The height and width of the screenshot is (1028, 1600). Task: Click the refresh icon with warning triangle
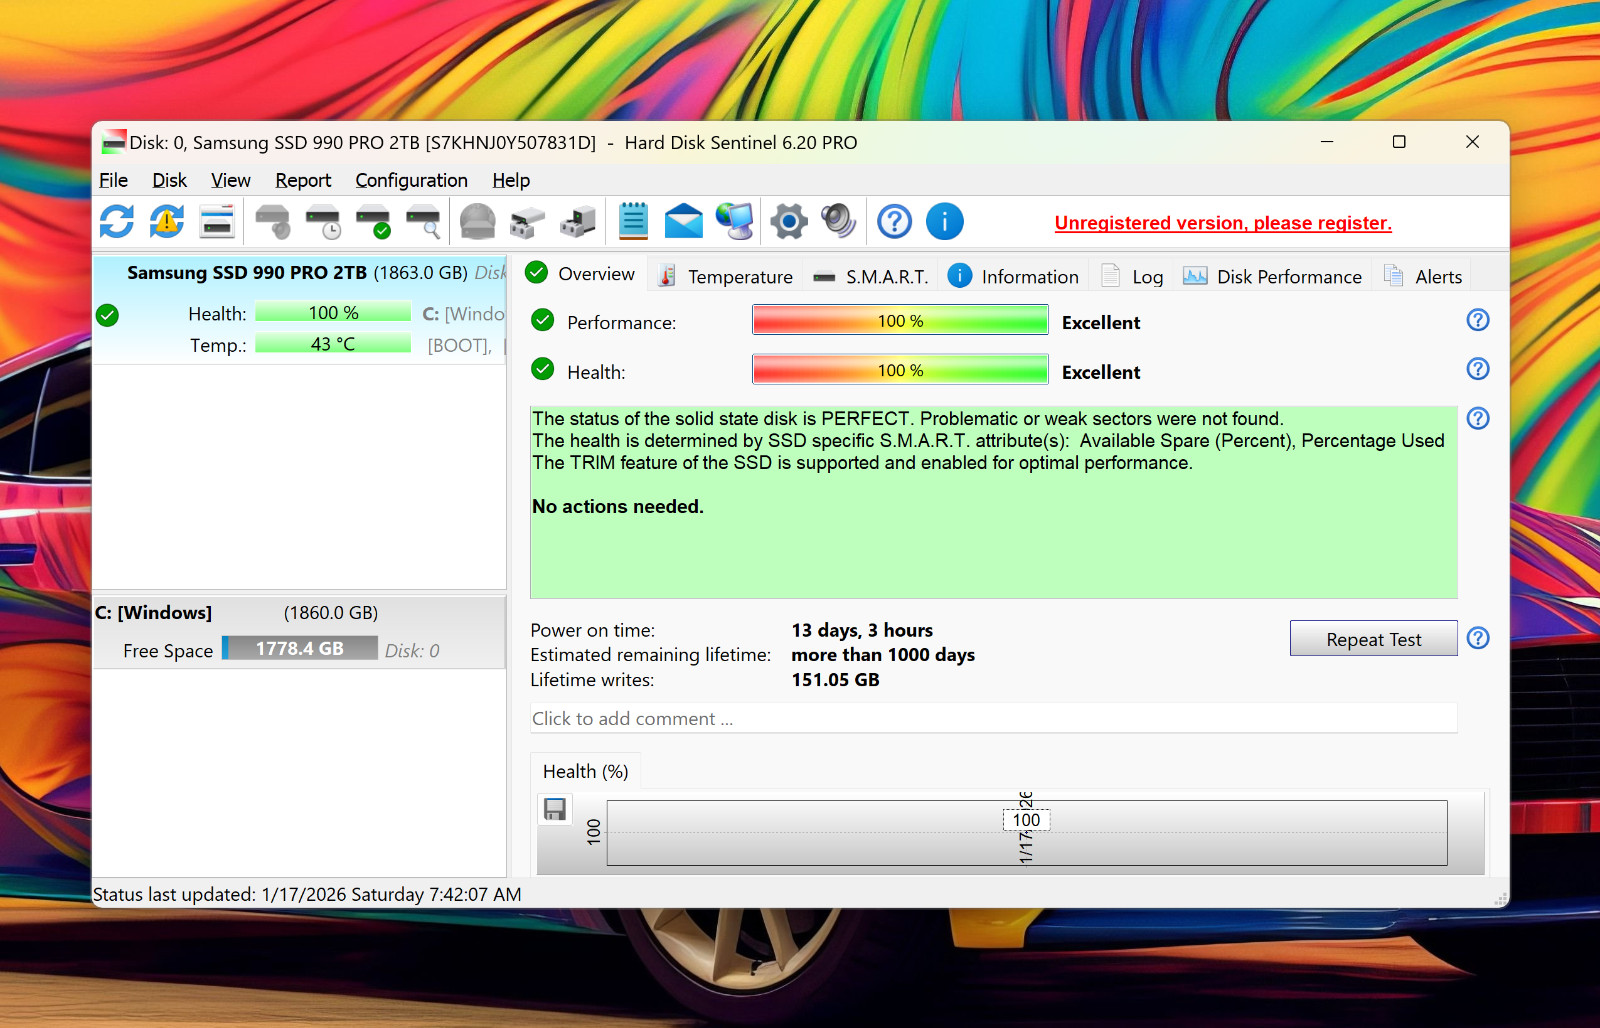click(x=167, y=221)
